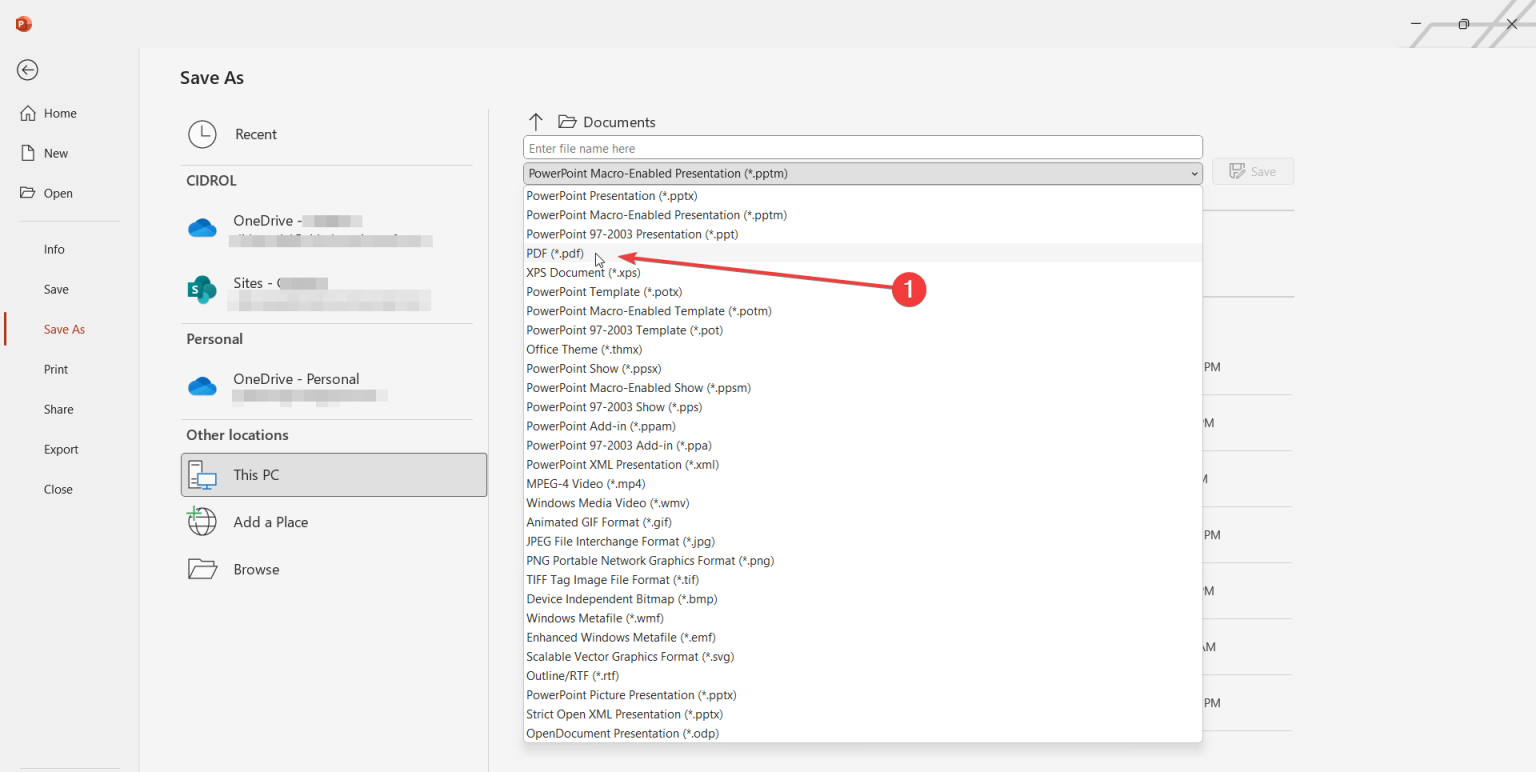Select PowerPoint Template (*.potx)
Viewport: 1536px width, 772px height.
point(862,292)
